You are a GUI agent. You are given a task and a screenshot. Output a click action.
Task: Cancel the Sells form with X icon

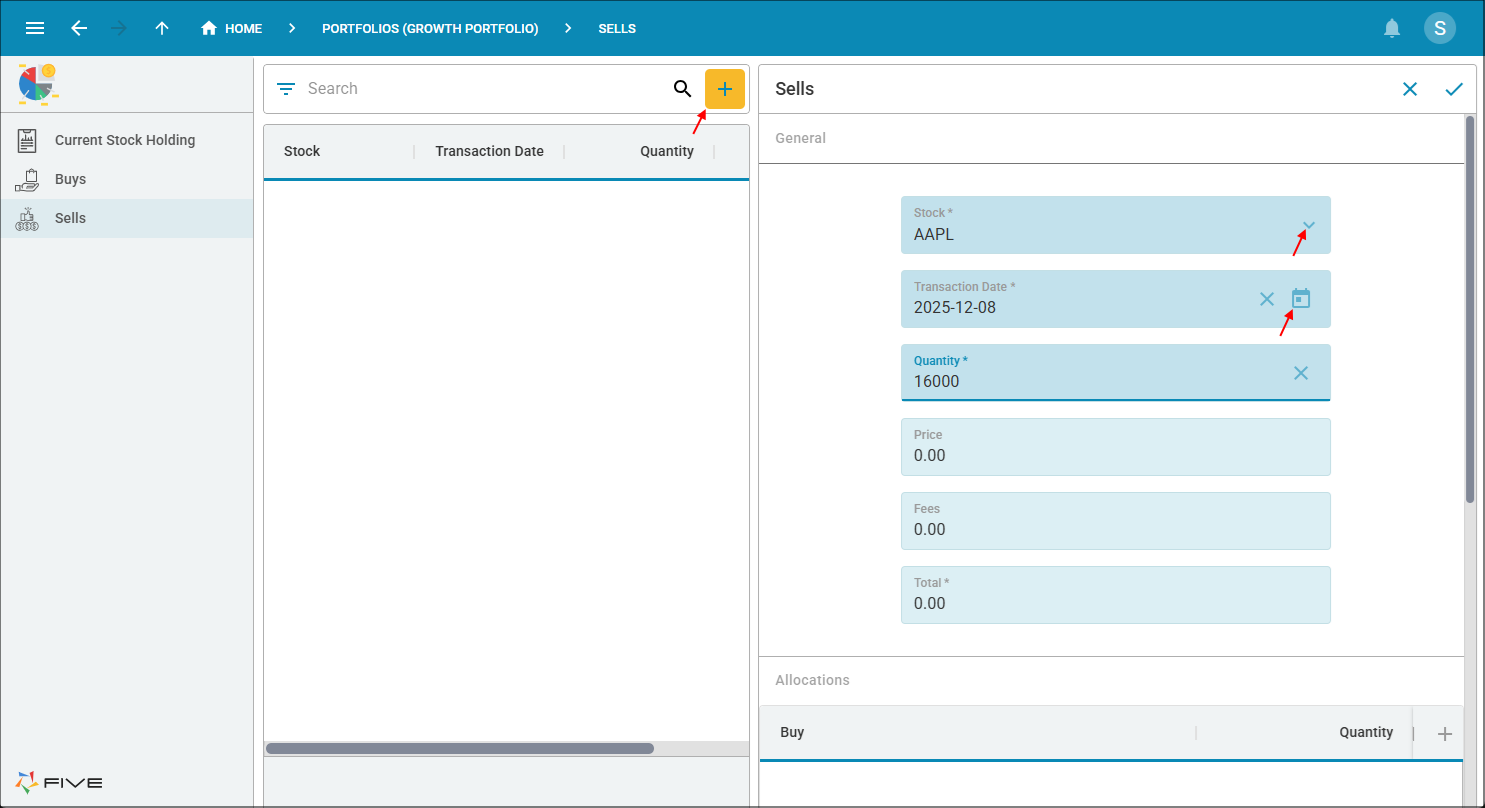coord(1409,89)
